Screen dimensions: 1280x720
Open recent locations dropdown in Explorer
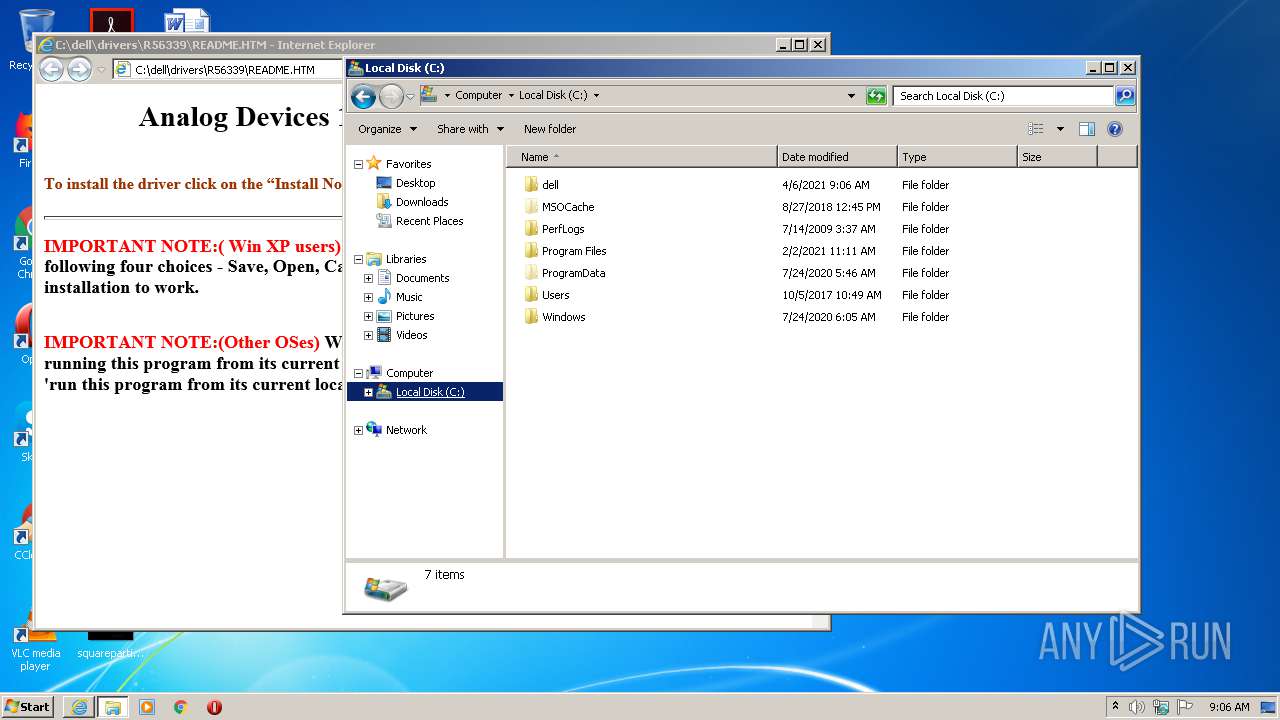[x=410, y=97]
